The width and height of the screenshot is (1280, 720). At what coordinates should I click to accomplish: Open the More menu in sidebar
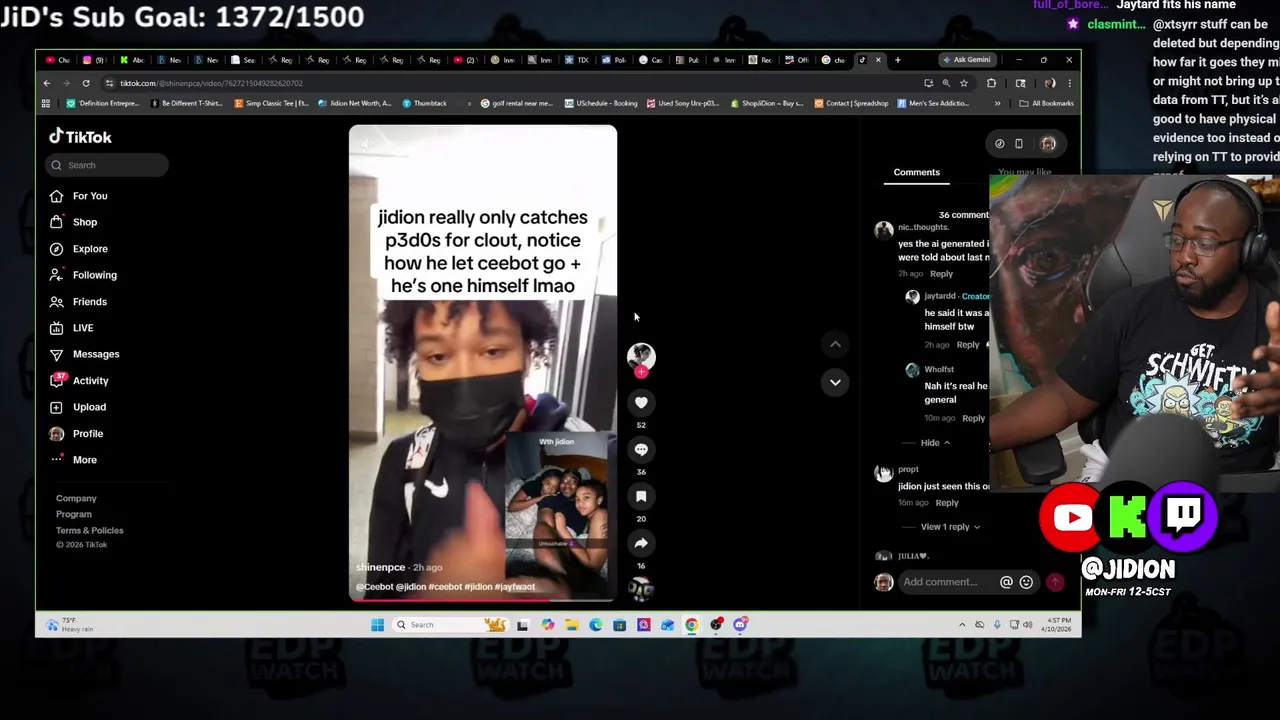point(74,460)
